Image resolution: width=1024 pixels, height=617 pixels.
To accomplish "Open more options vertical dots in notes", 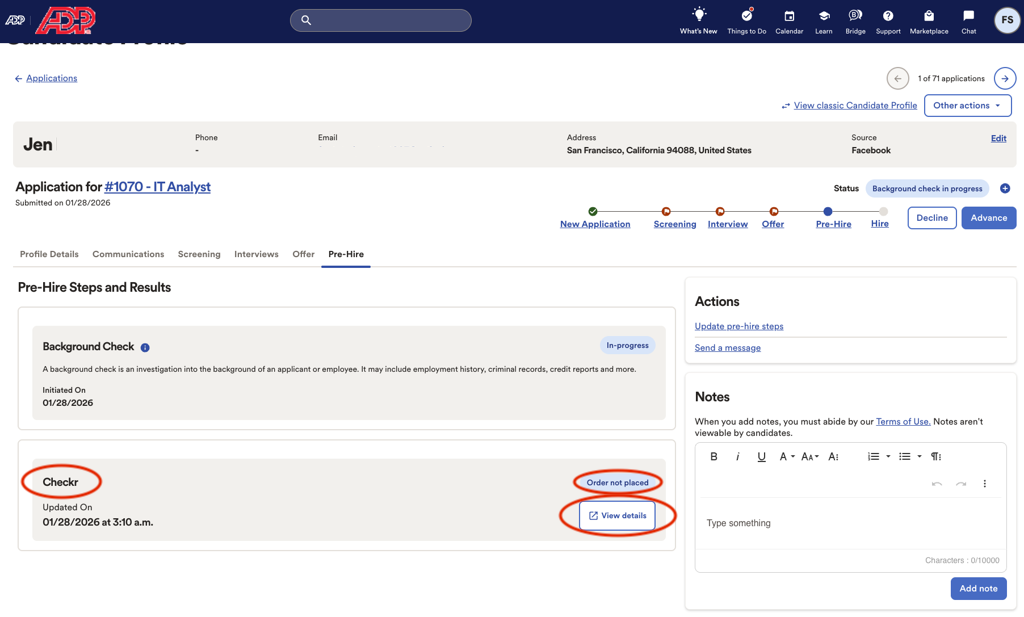I will (x=984, y=484).
